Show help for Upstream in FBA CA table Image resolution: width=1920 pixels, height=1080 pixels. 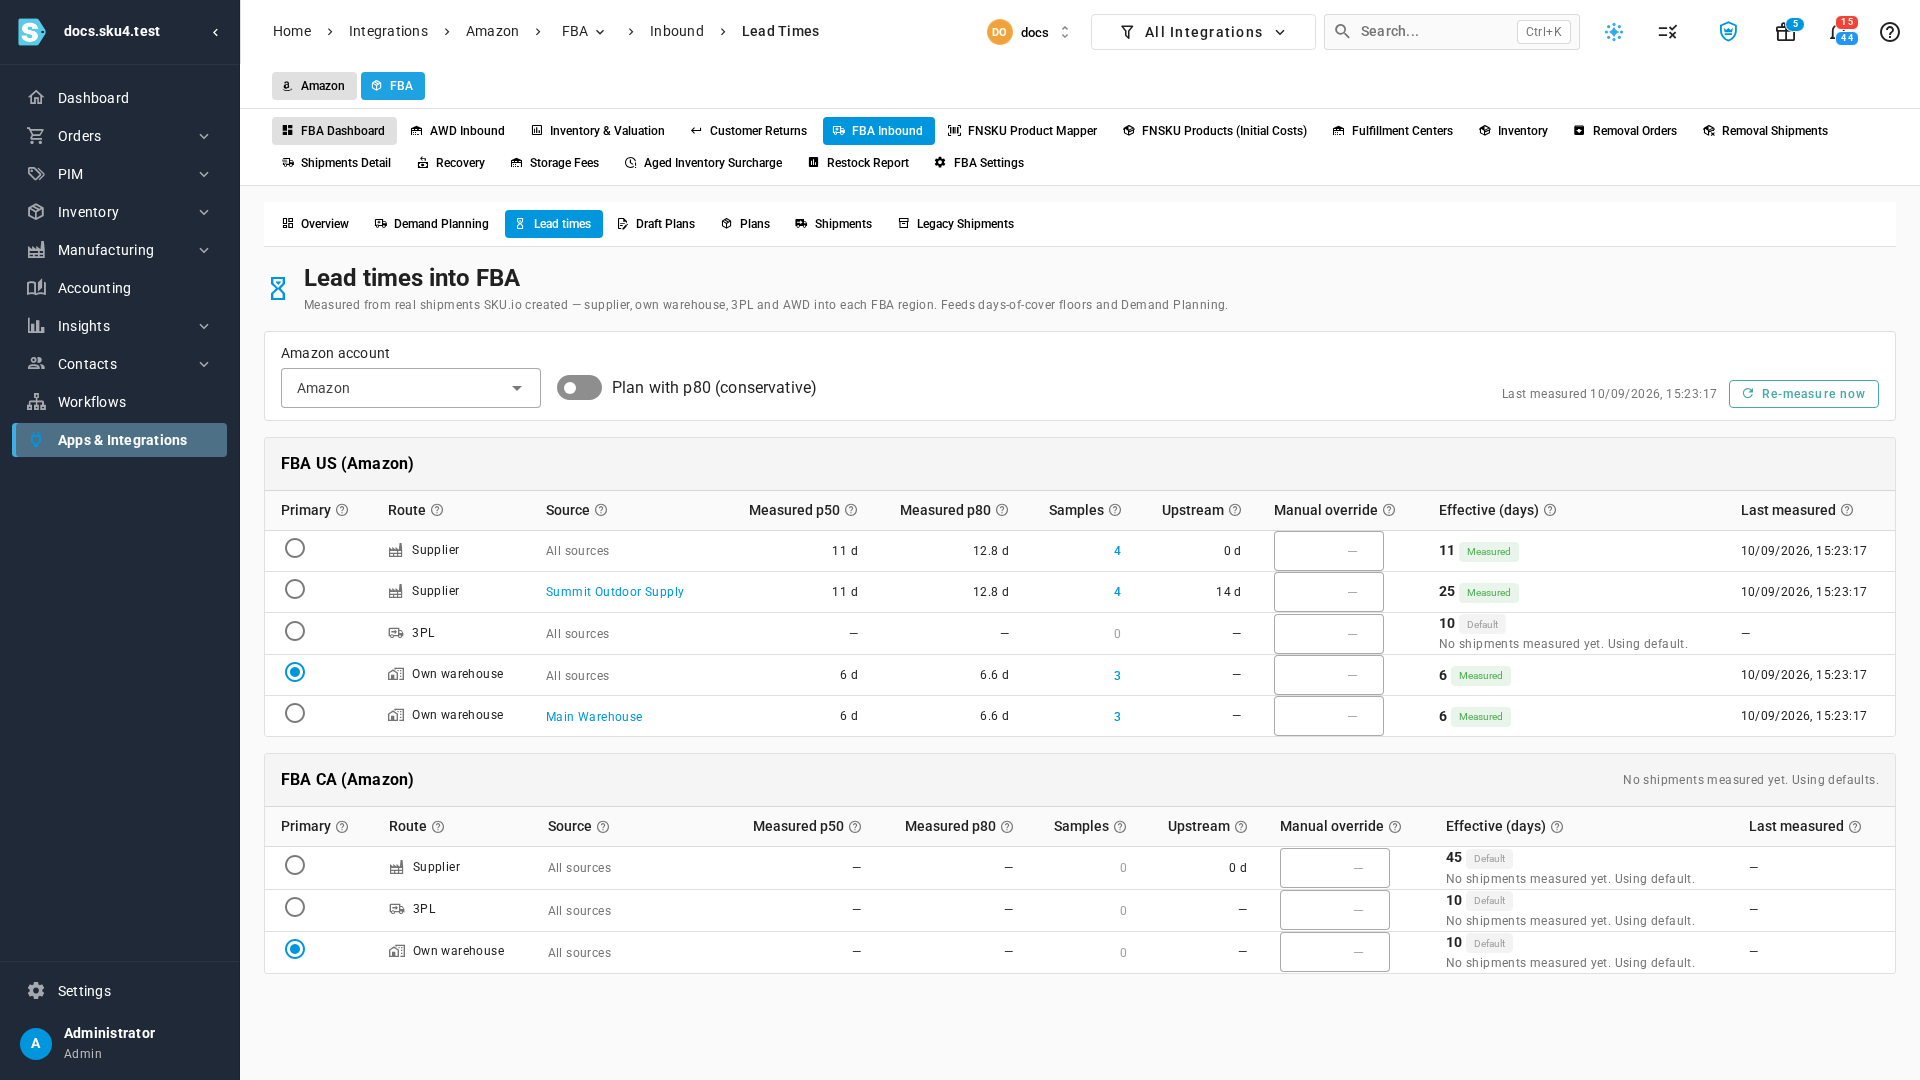(1241, 827)
